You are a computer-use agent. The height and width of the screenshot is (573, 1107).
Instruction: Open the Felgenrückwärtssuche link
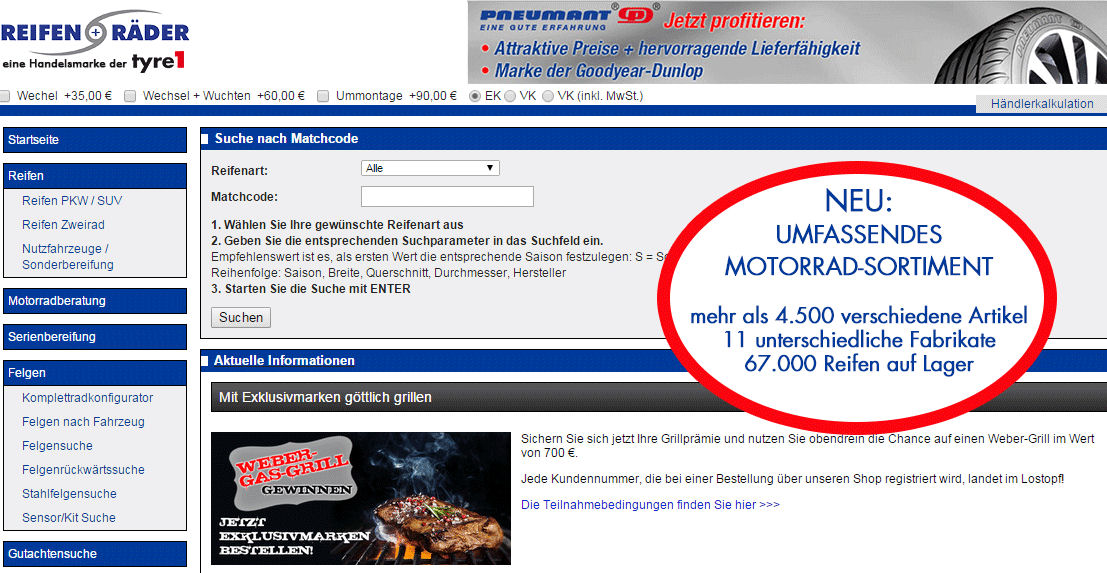[83, 469]
